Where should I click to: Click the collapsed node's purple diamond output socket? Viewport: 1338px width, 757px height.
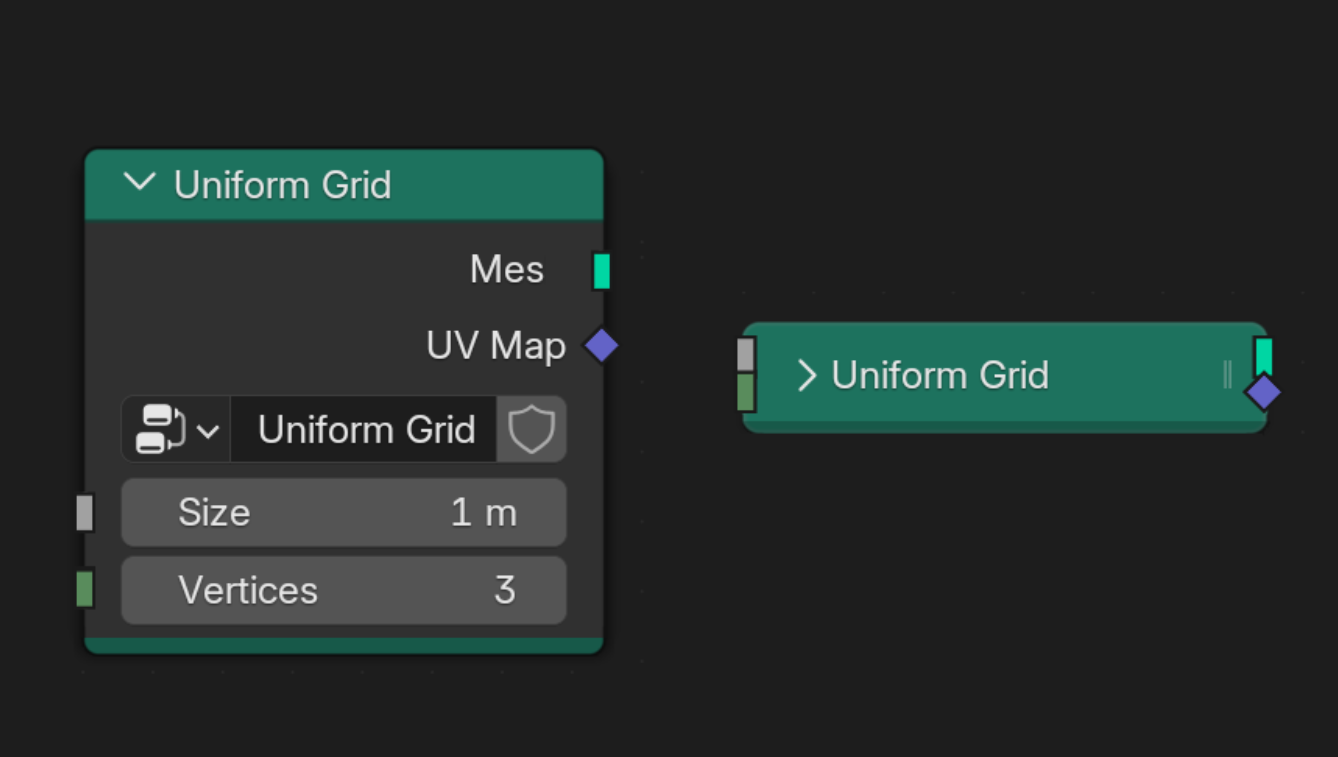click(1264, 392)
